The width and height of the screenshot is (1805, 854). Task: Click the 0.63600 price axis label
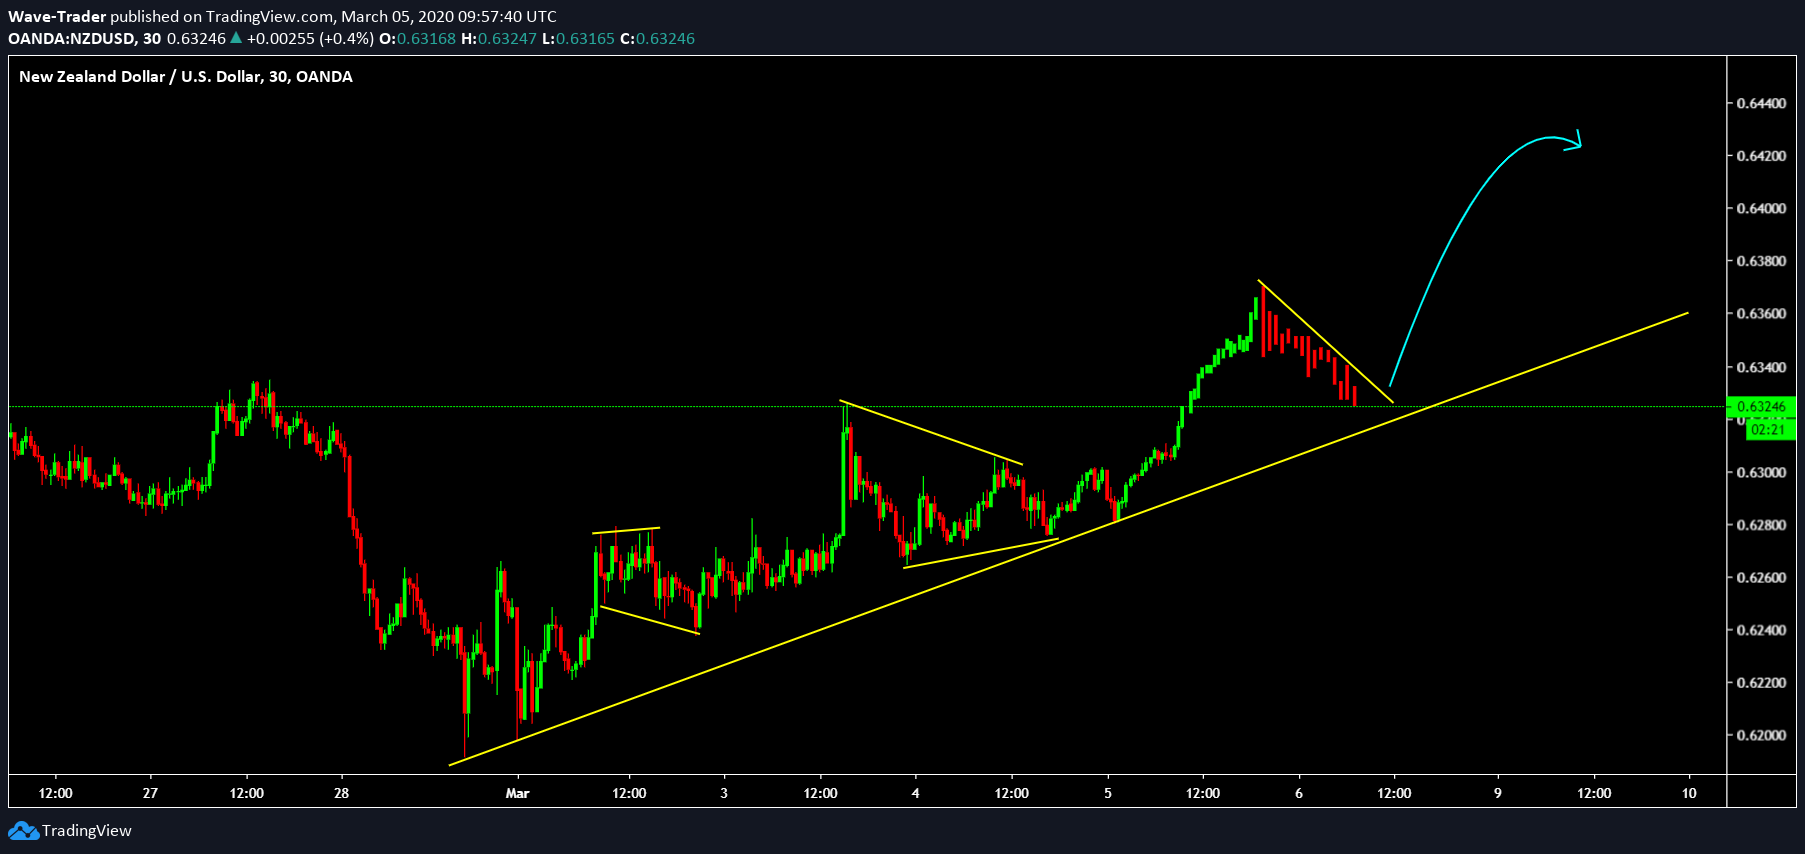click(x=1761, y=314)
